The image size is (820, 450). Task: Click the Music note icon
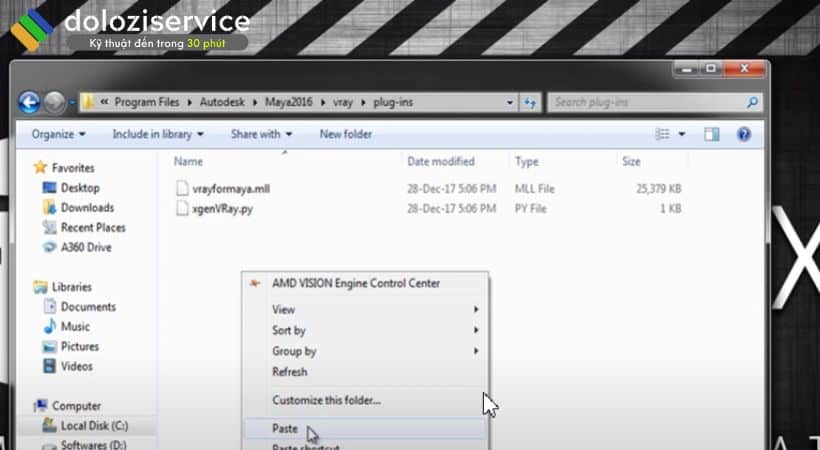50,327
